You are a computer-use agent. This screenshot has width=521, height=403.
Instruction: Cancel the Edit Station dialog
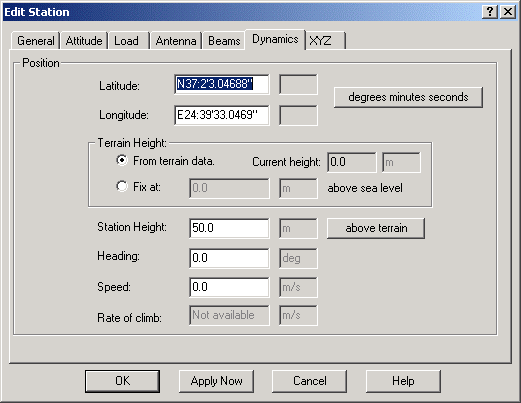tap(310, 381)
